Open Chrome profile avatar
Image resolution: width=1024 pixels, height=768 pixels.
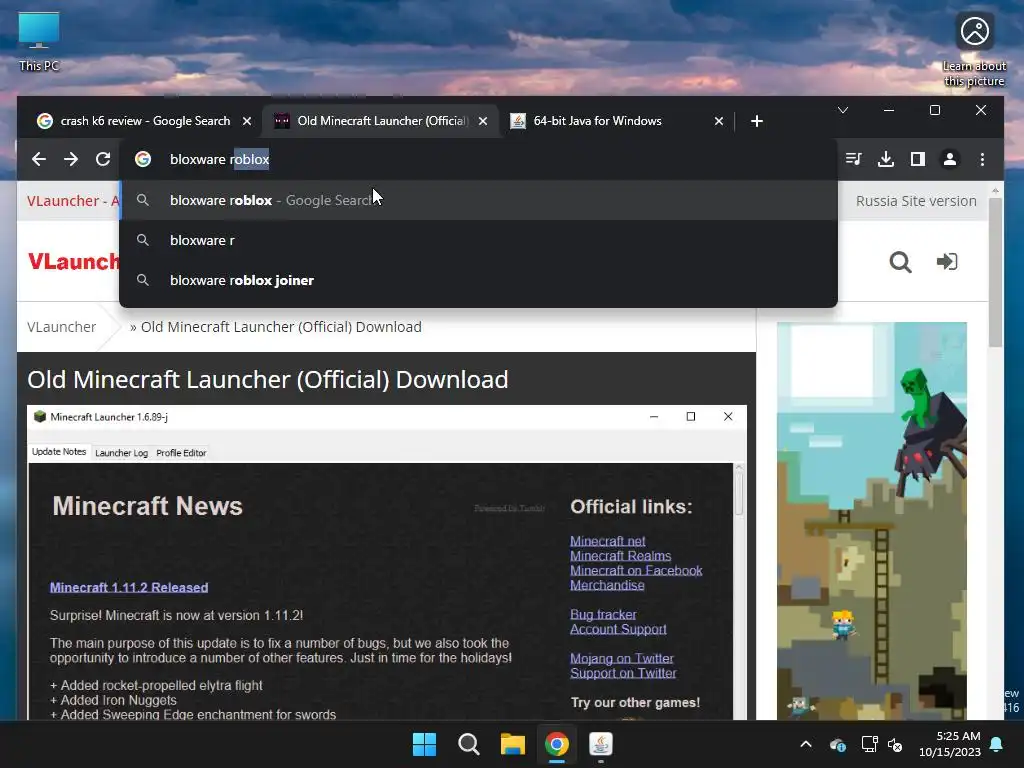coord(950,159)
